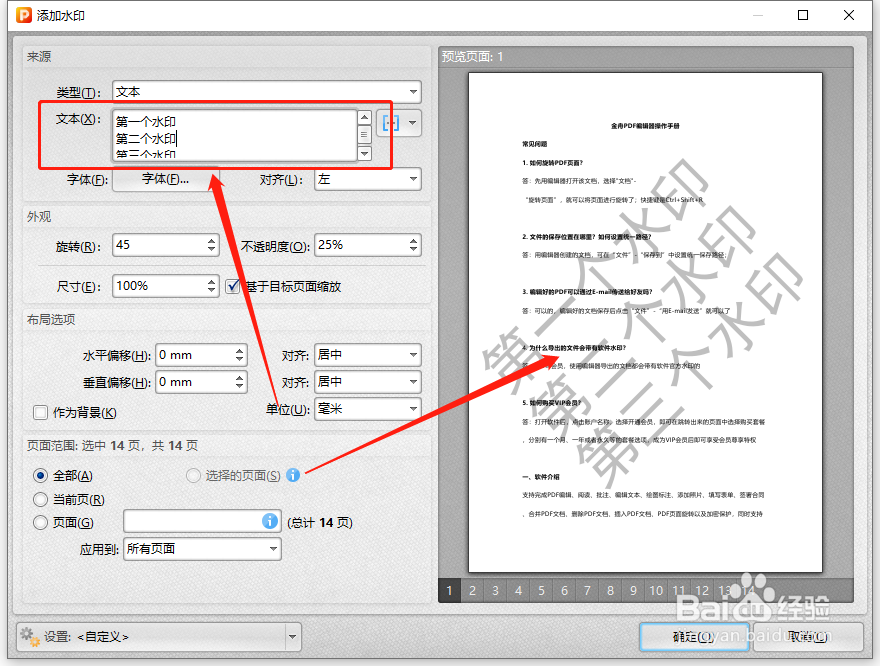Click the app logo in title bar
This screenshot has width=880, height=666.
tap(24, 15)
